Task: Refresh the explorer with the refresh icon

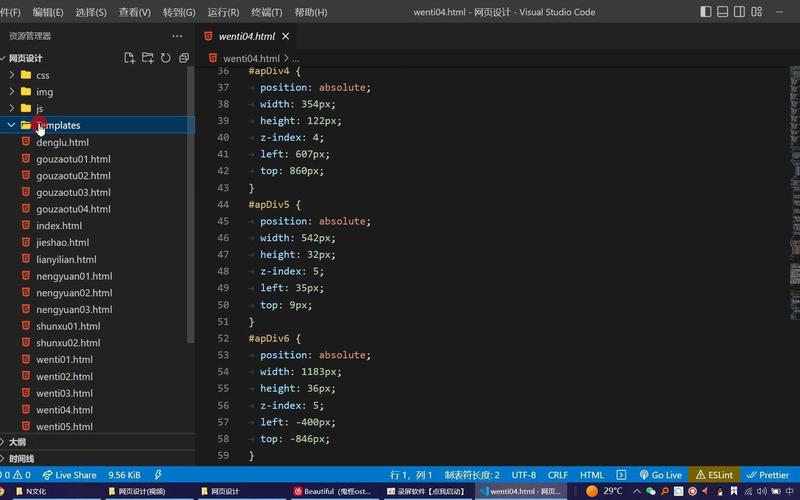Action: 166,58
